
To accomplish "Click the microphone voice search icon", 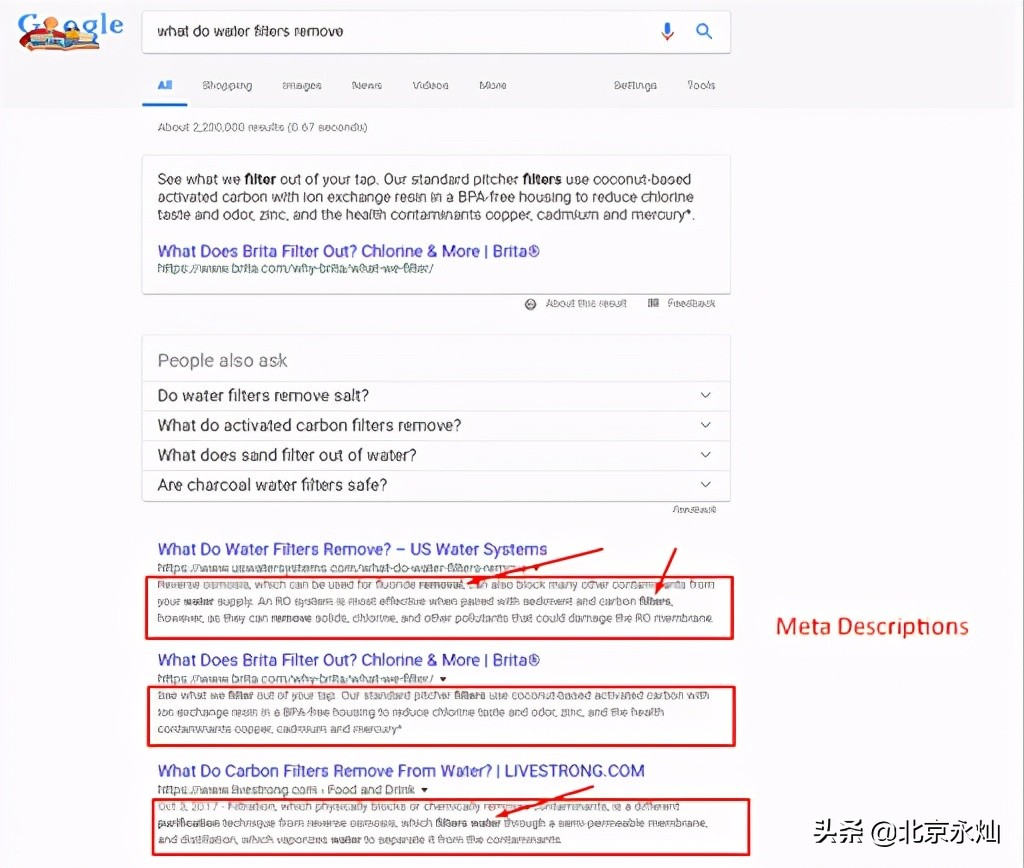I will [667, 32].
